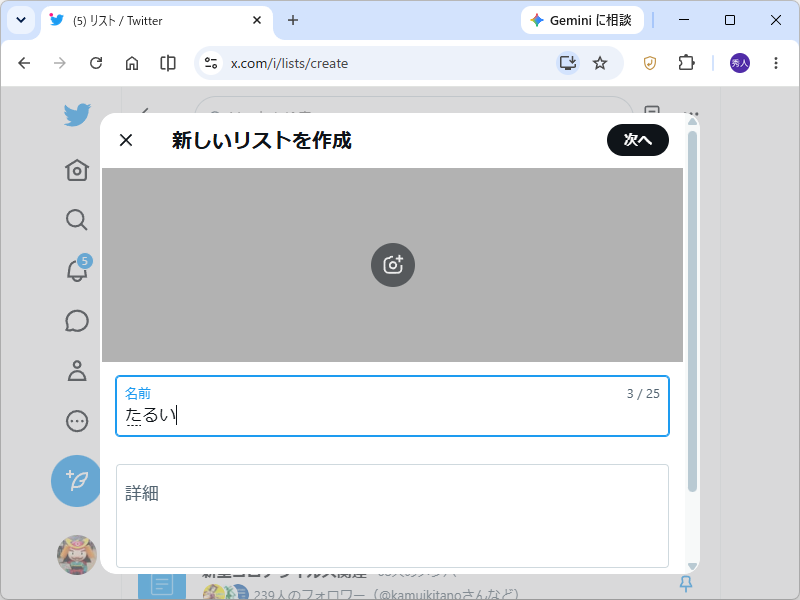Reload the page

[96, 63]
